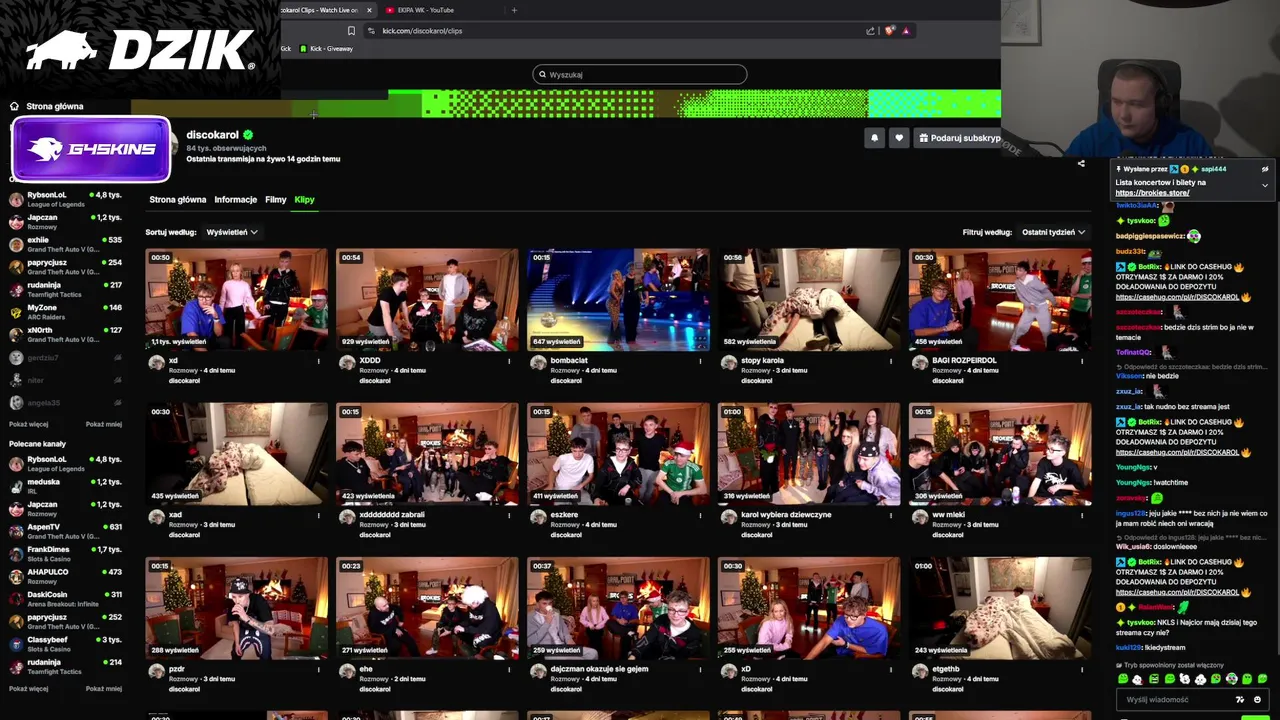The image size is (1280, 720).
Task: Click the share icon above the chat panel
Action: 1081,163
